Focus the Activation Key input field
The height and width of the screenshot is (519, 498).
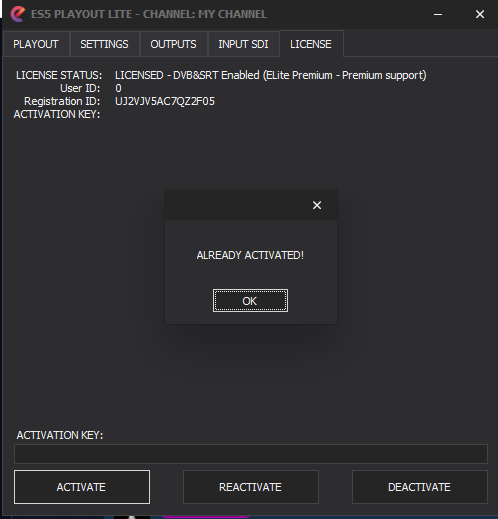(x=251, y=454)
